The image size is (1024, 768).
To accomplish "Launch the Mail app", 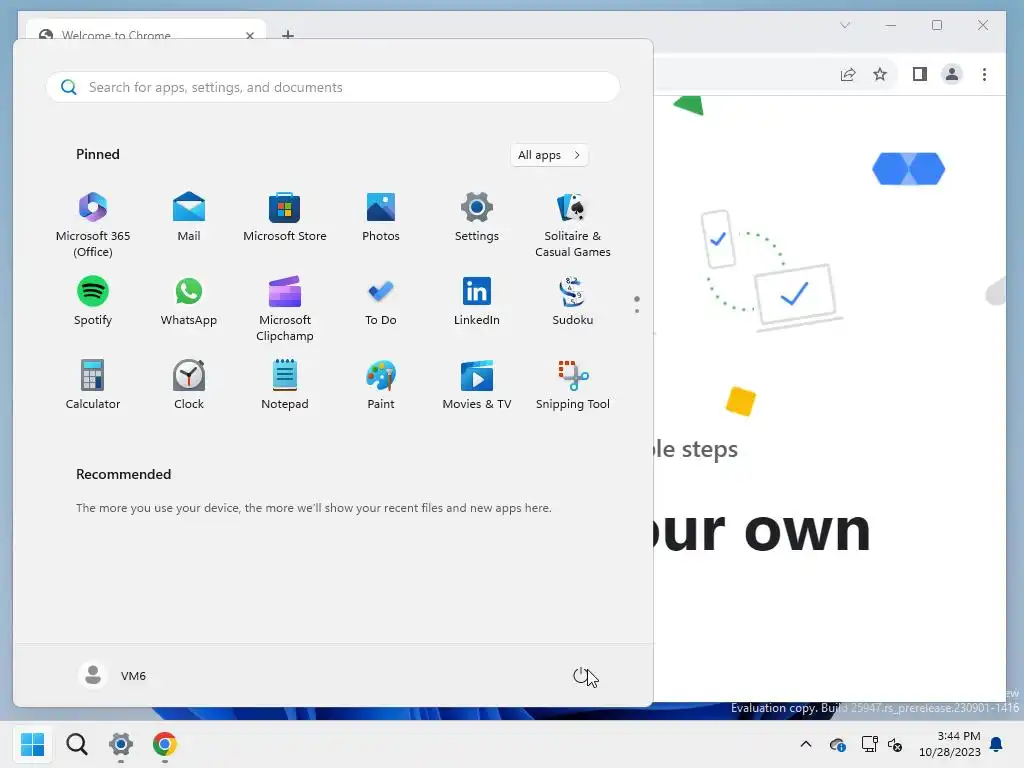I will [189, 216].
